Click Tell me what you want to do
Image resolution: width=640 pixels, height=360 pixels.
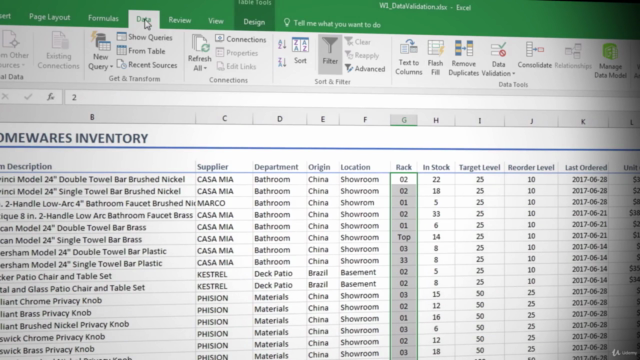(x=332, y=24)
